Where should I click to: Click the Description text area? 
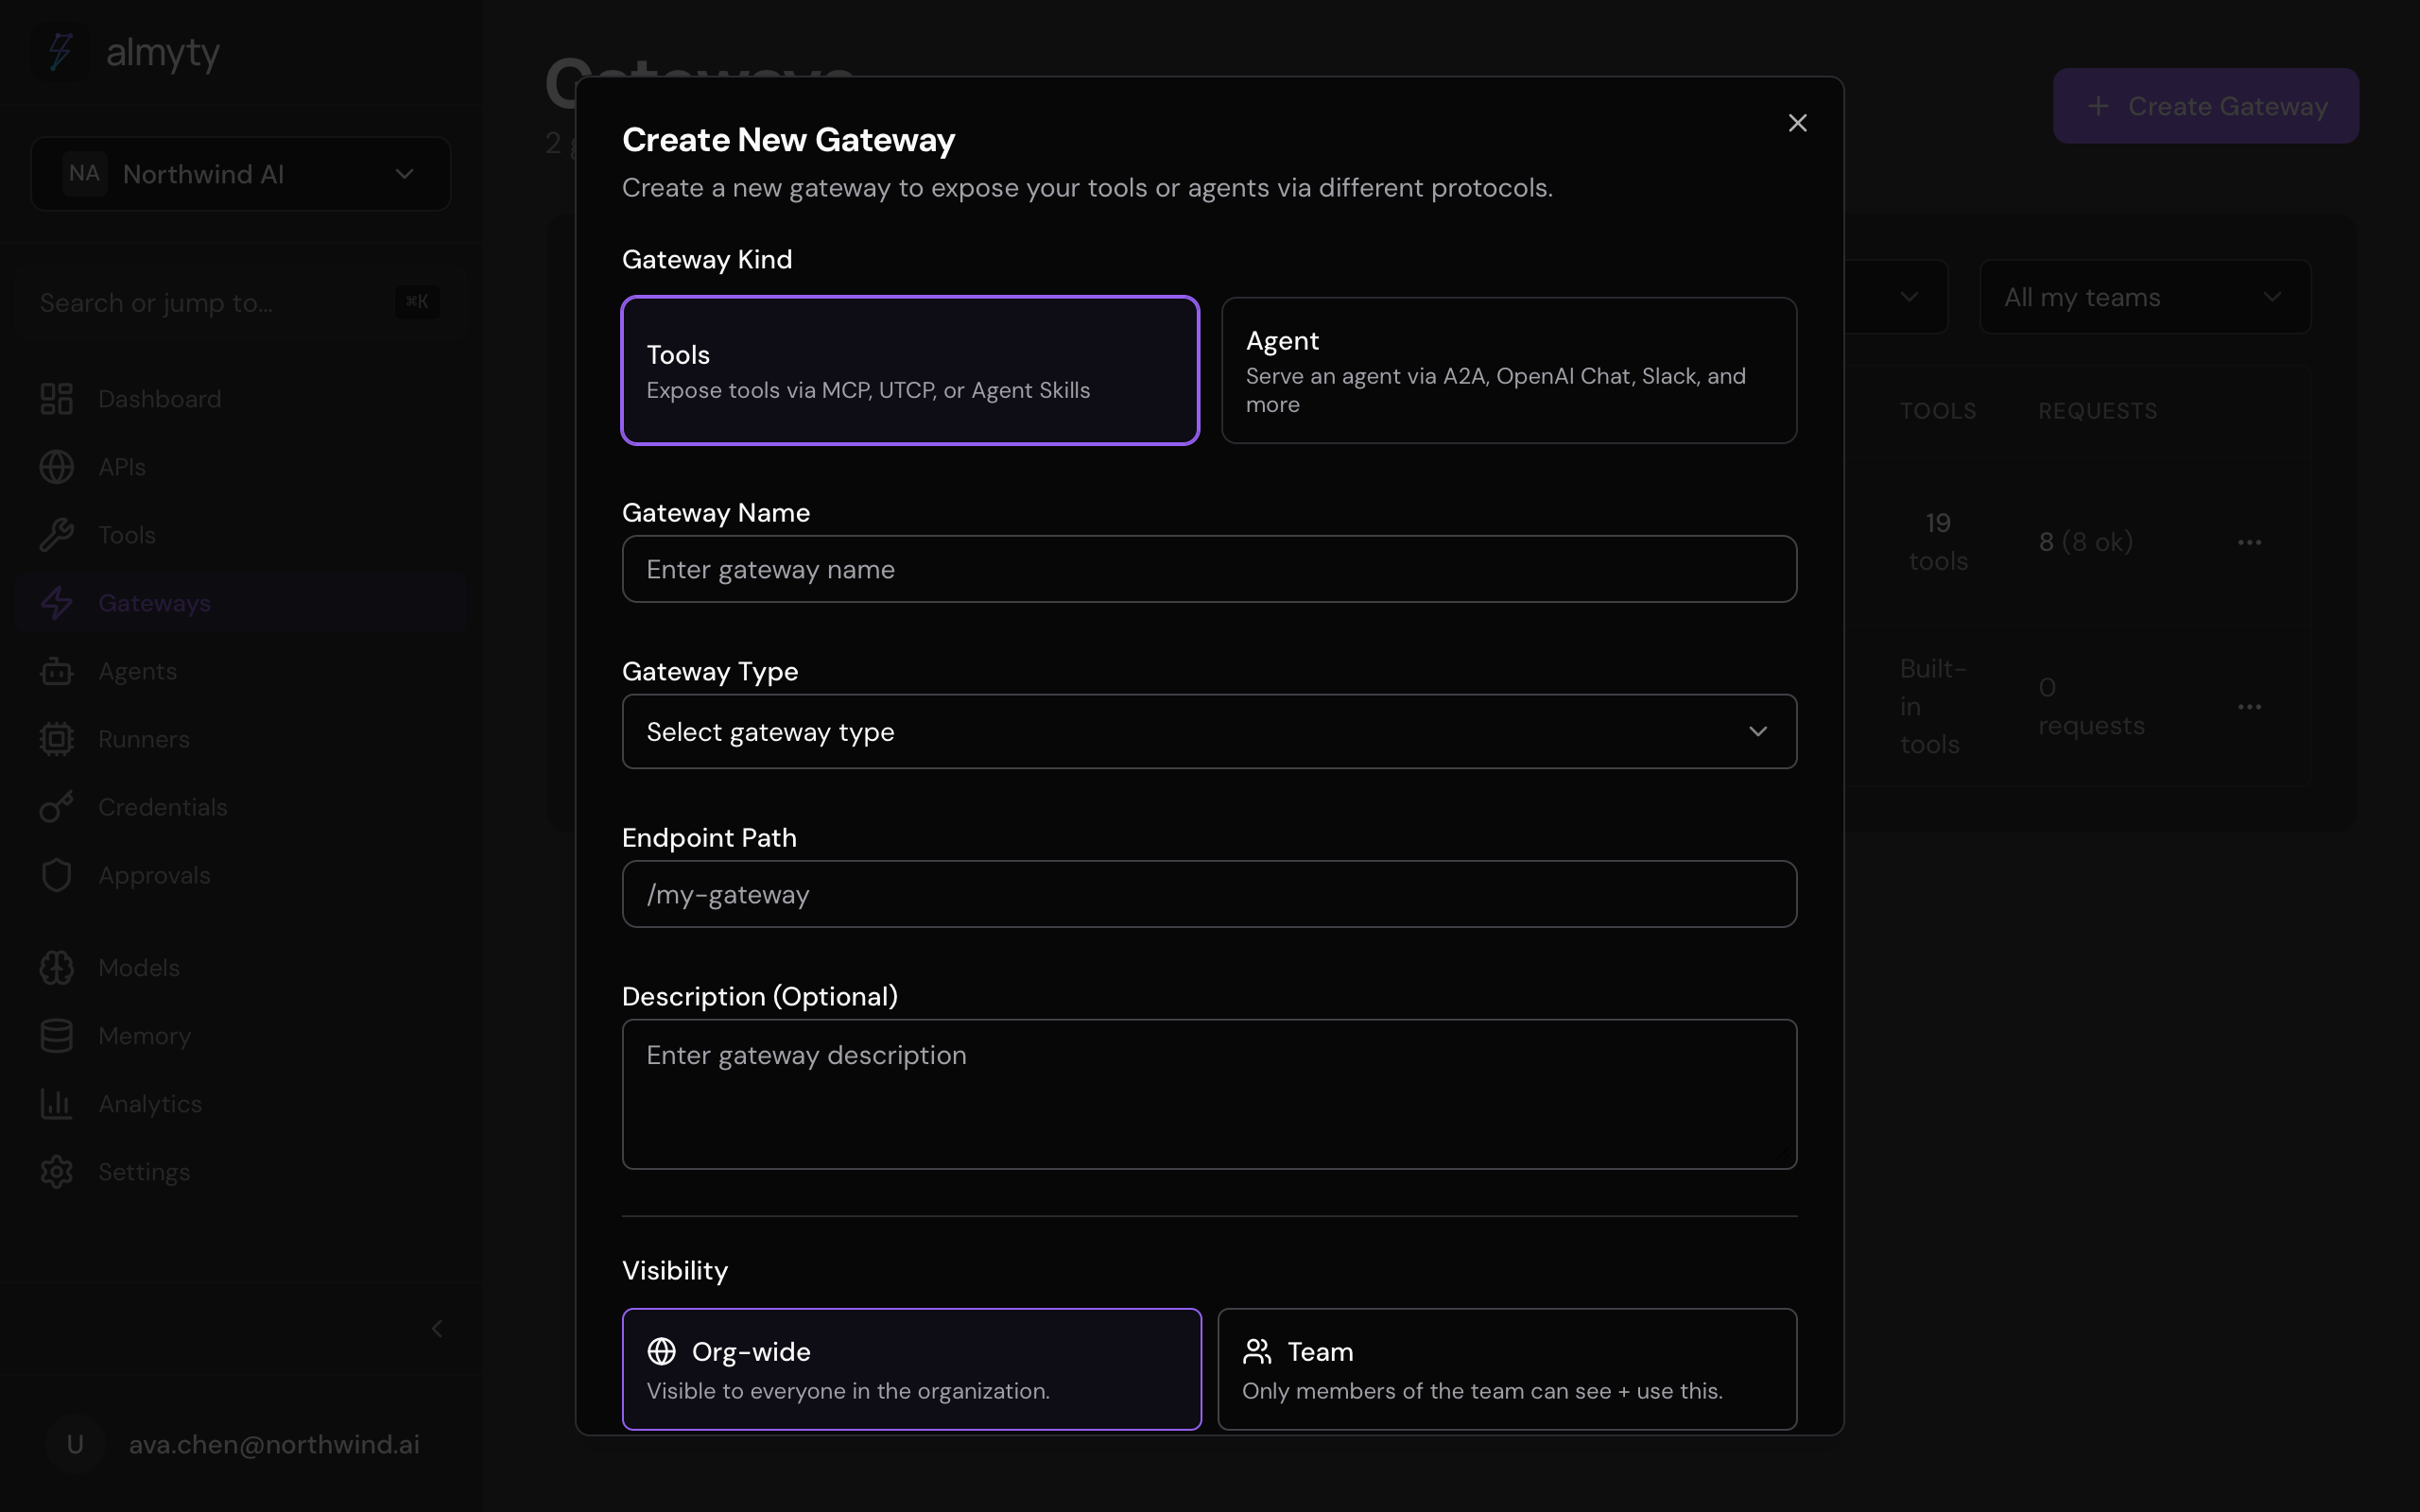(x=1209, y=1094)
